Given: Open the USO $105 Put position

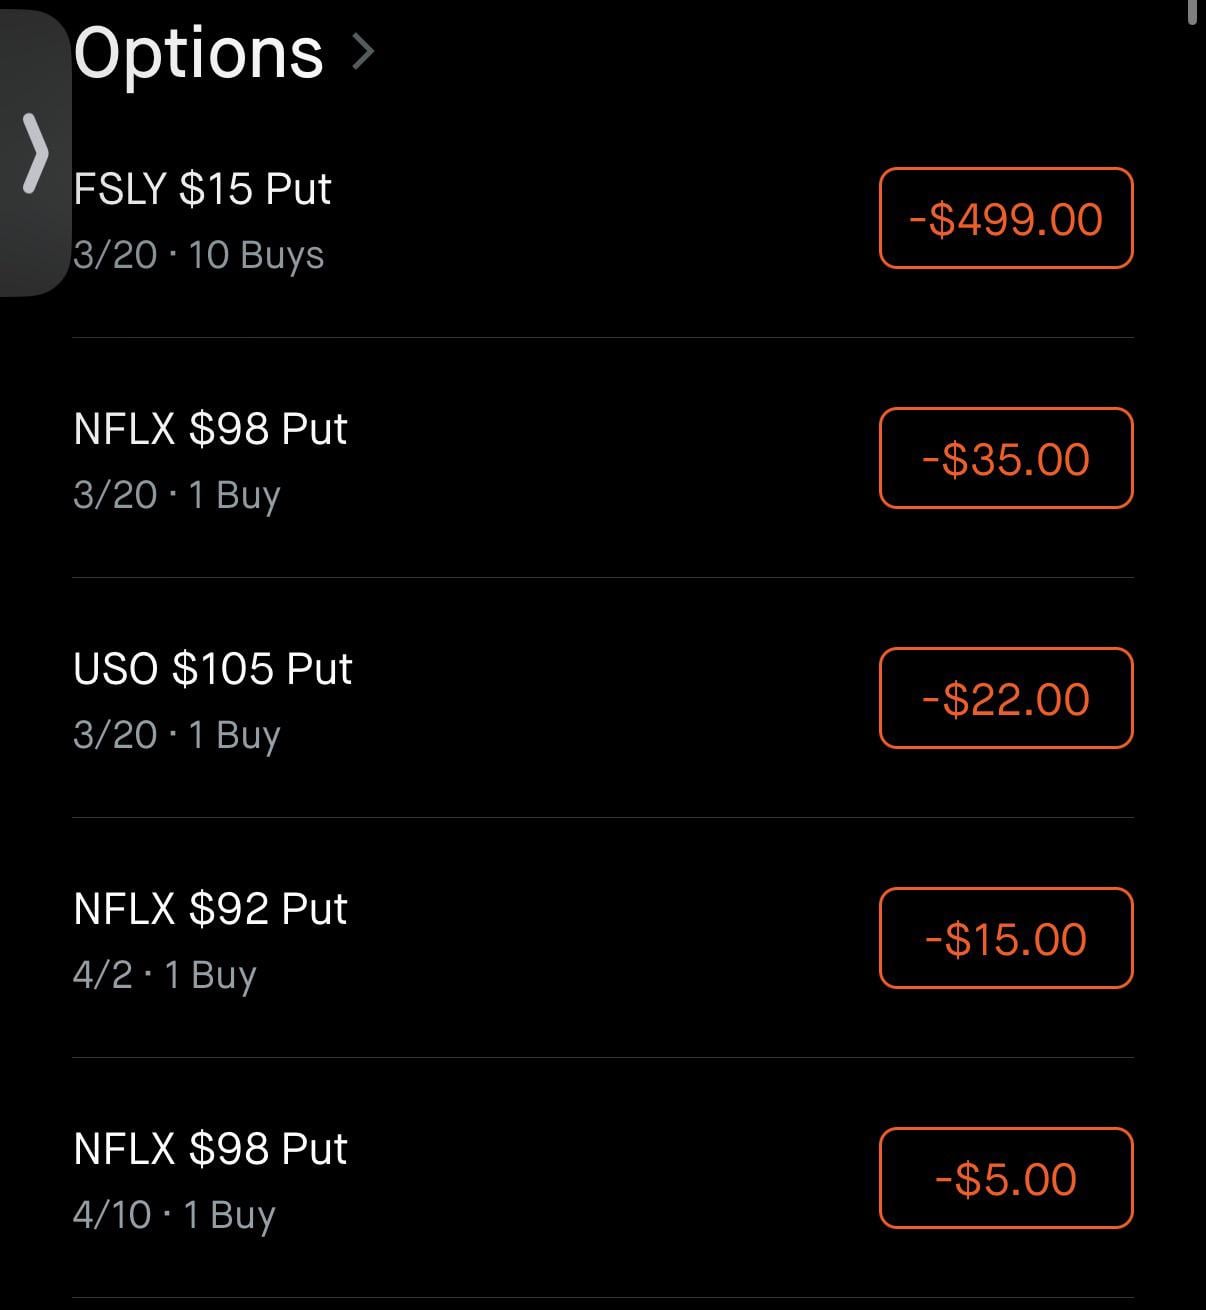Looking at the screenshot, I should (x=212, y=669).
